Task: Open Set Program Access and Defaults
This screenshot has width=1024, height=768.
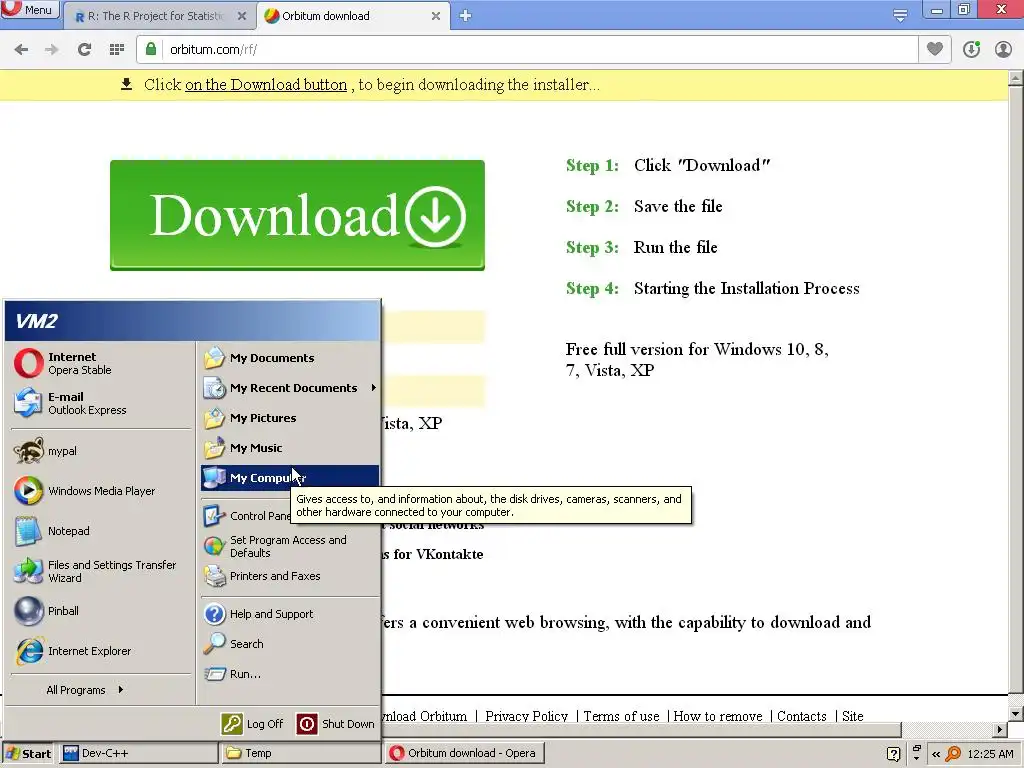Action: click(290, 546)
